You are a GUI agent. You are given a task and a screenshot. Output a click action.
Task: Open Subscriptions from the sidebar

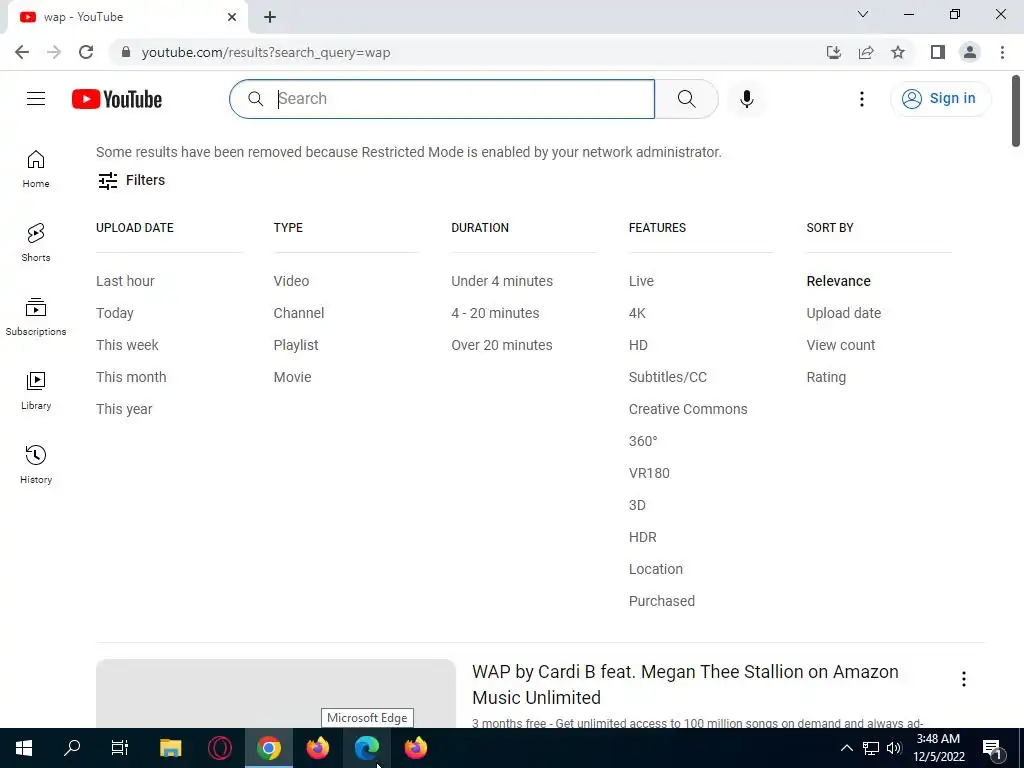click(36, 316)
